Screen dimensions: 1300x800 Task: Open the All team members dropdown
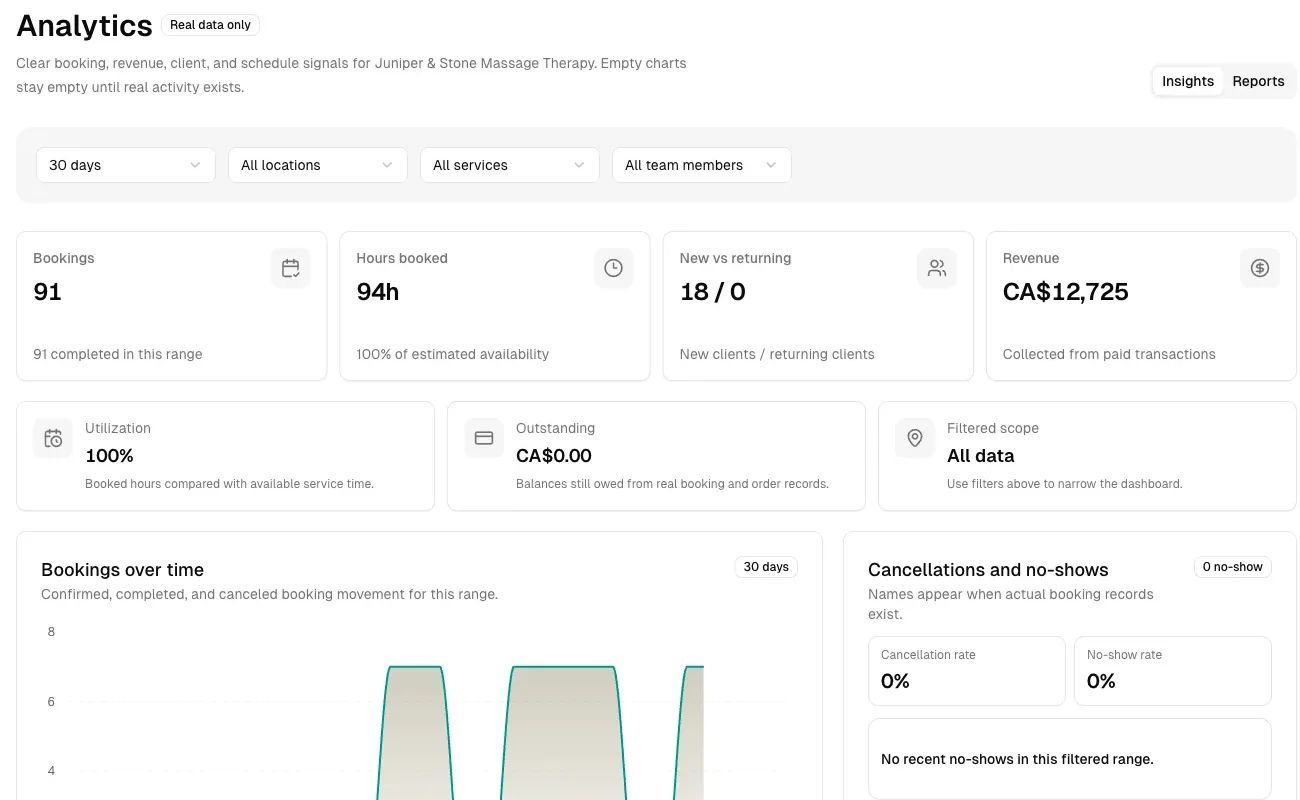point(702,165)
